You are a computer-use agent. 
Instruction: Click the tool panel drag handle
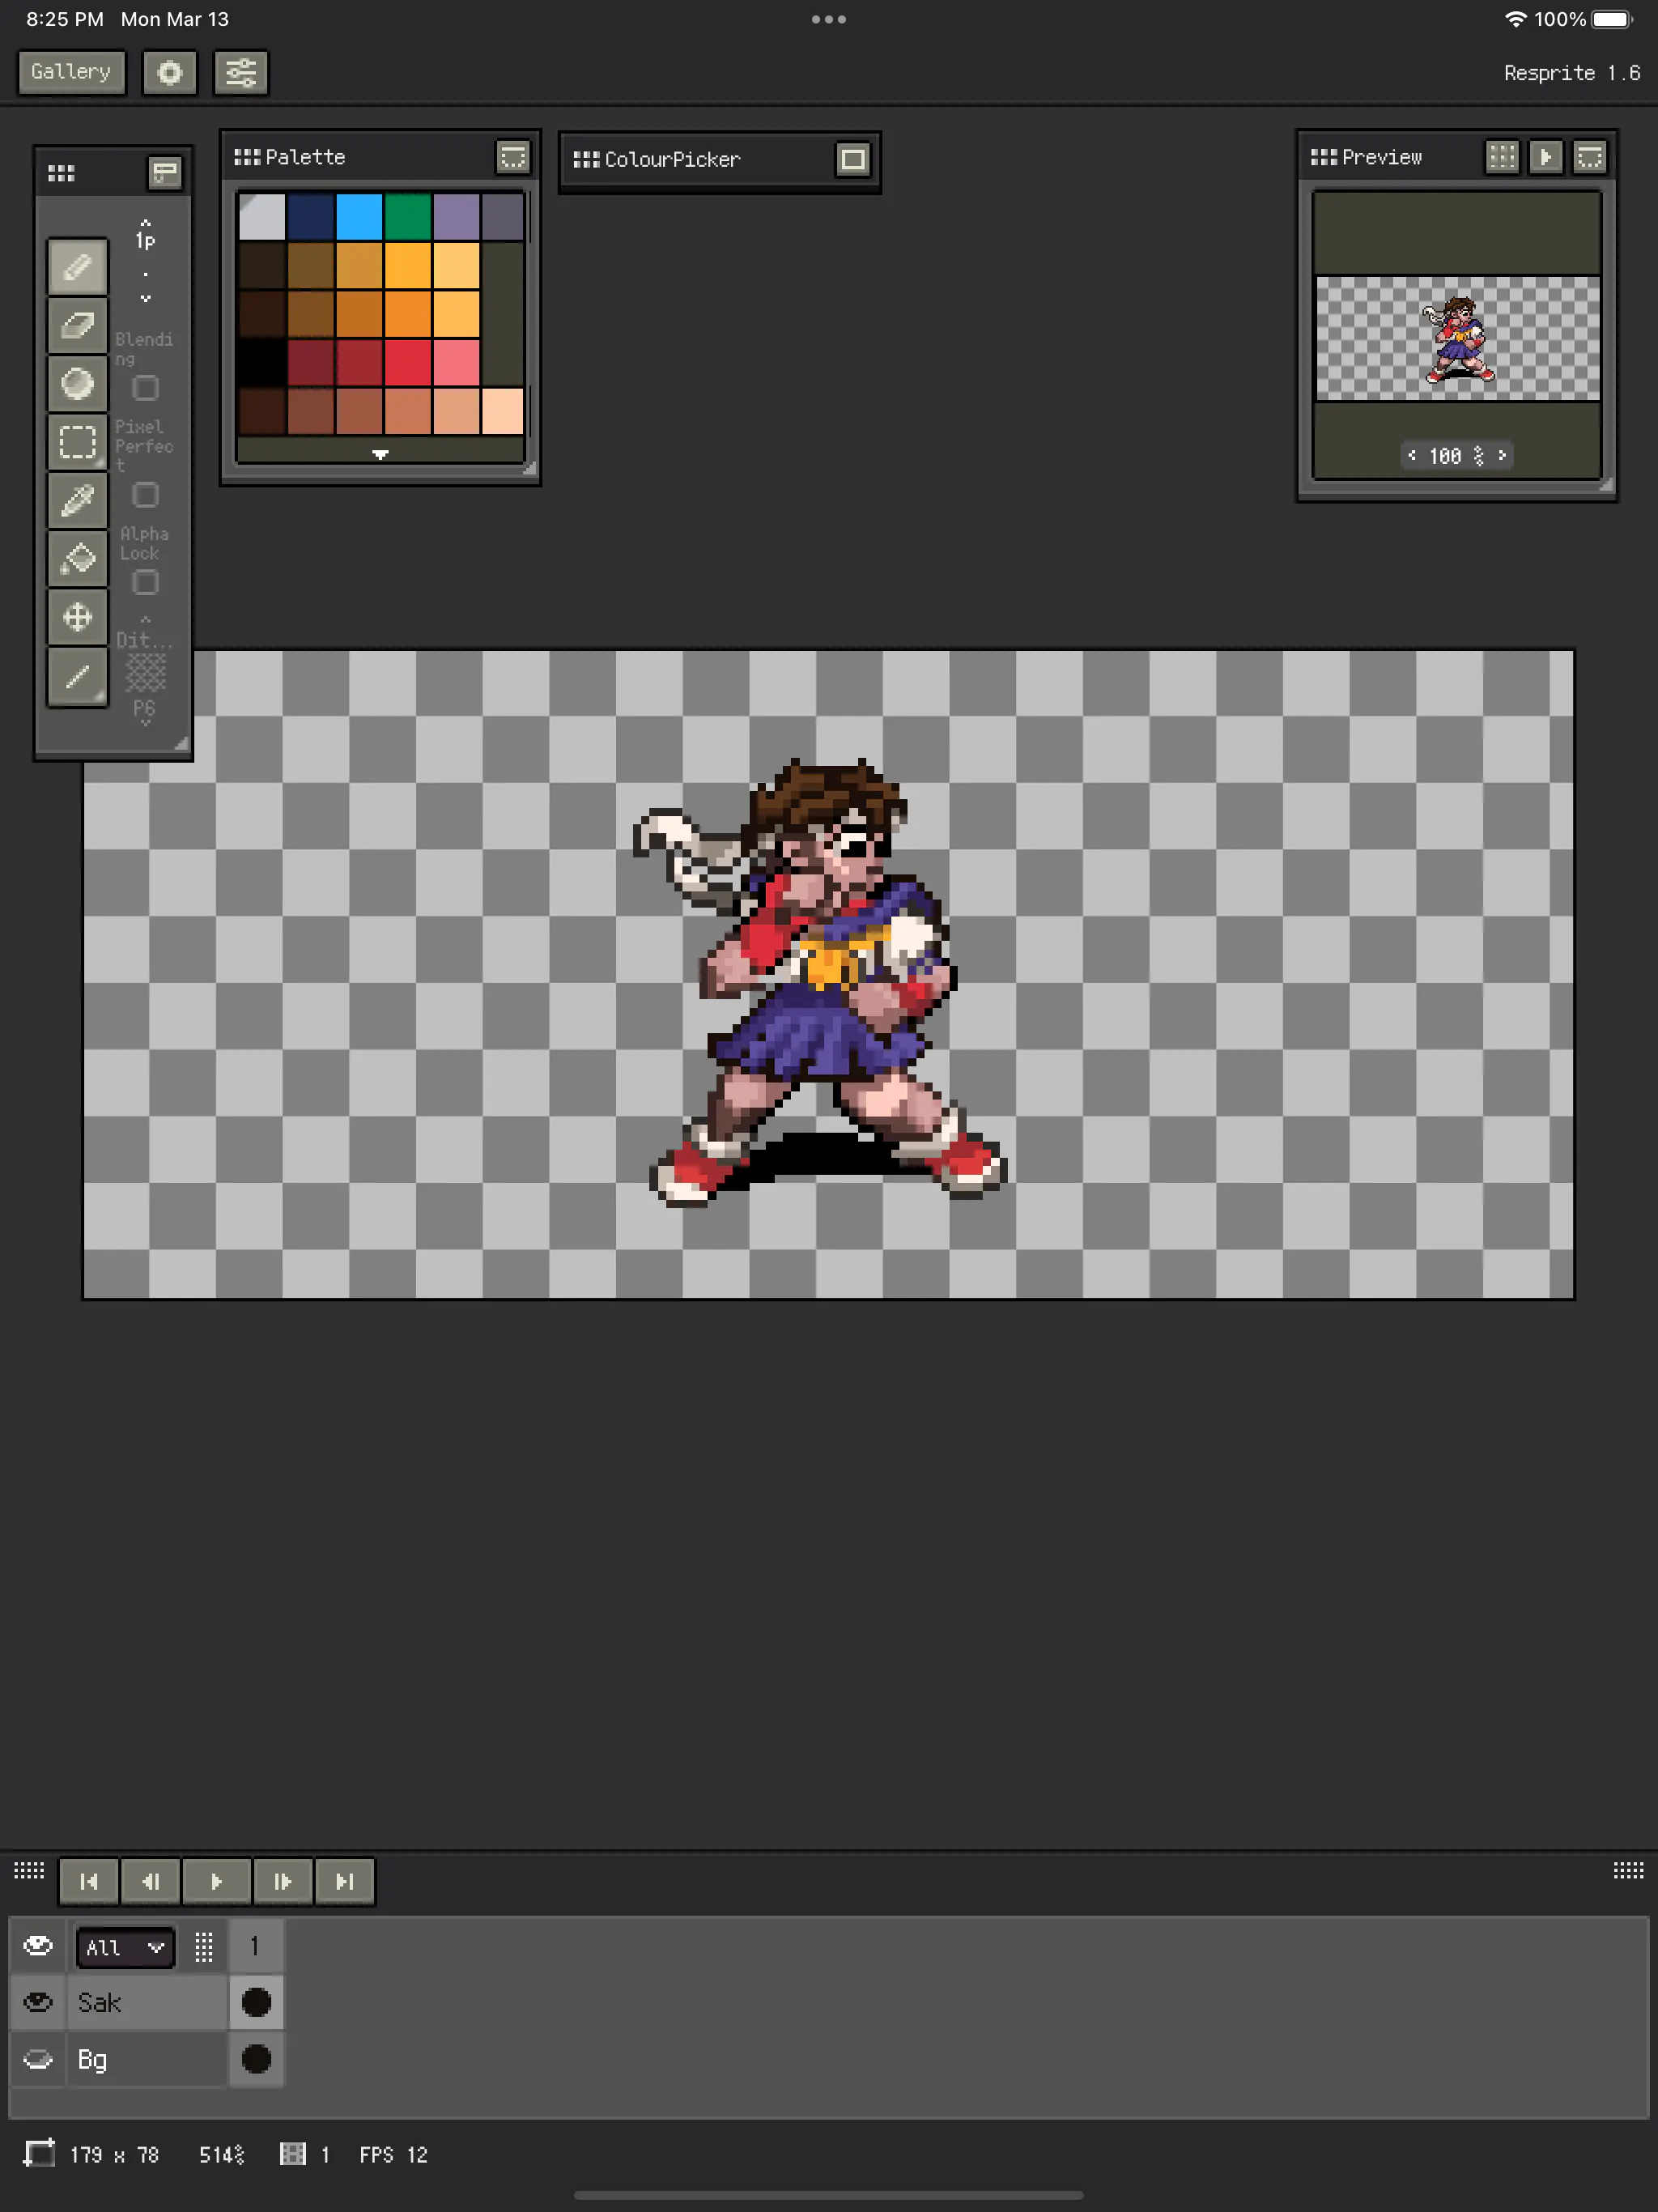pos(61,173)
